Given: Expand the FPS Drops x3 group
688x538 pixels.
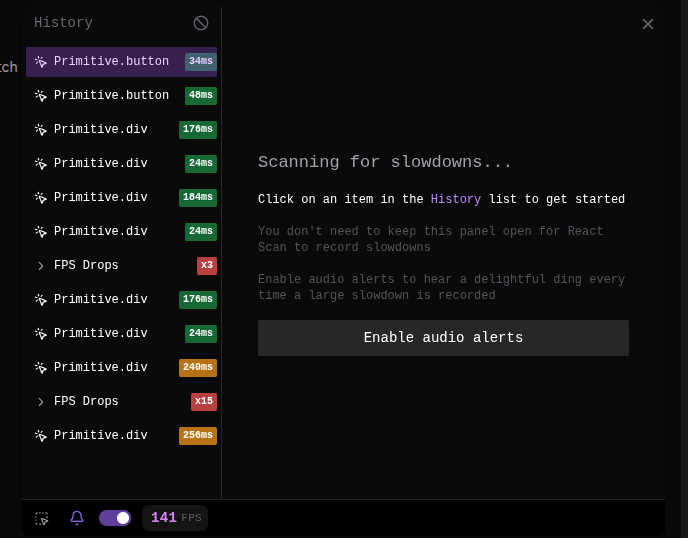Looking at the screenshot, I should coord(121,265).
